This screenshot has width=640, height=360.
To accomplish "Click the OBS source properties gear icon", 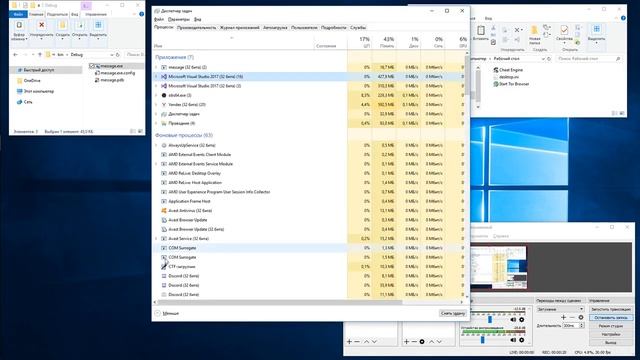I will tap(422, 341).
